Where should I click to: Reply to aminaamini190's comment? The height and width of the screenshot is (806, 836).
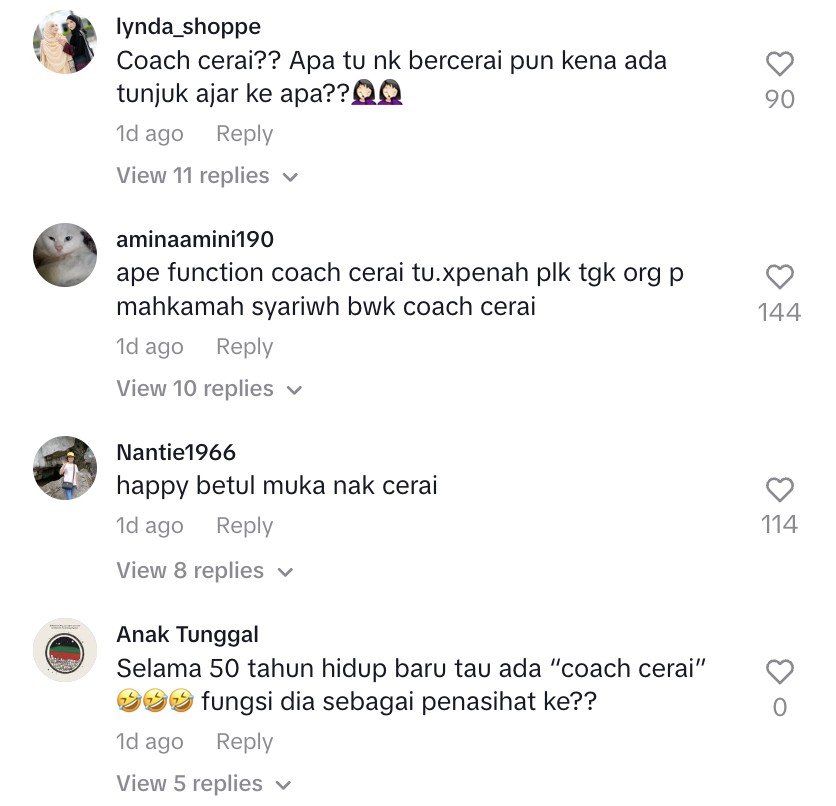244,346
